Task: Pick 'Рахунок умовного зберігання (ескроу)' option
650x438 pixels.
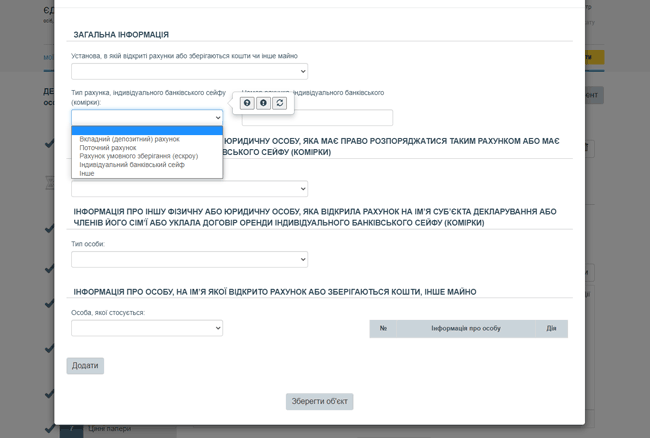Action: click(139, 156)
